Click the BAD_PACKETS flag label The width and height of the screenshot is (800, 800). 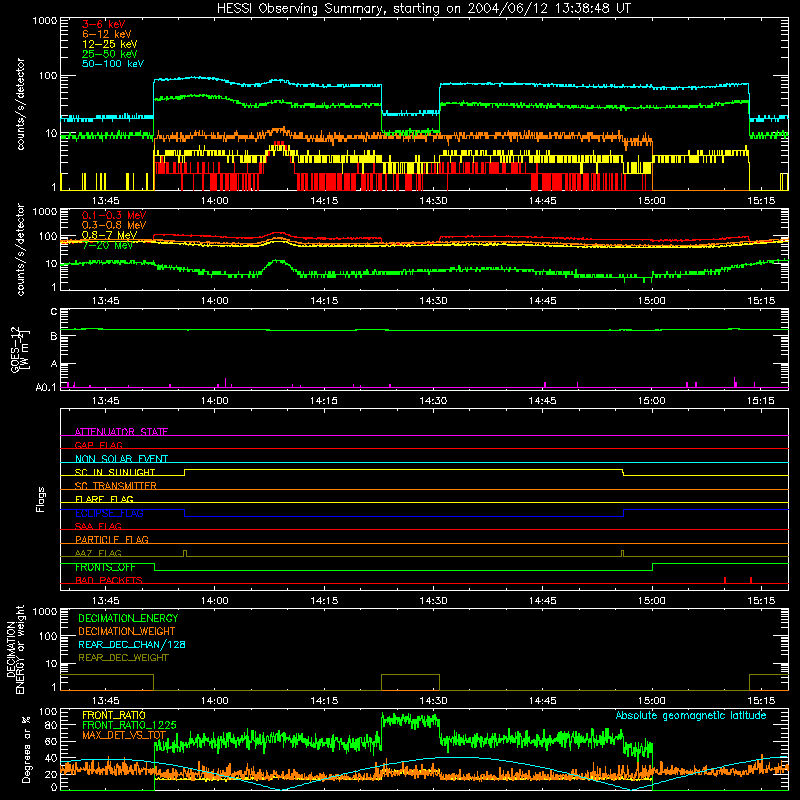click(x=109, y=580)
